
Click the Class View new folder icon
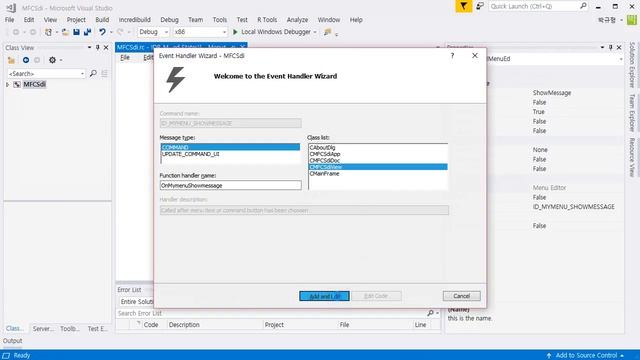point(11,60)
